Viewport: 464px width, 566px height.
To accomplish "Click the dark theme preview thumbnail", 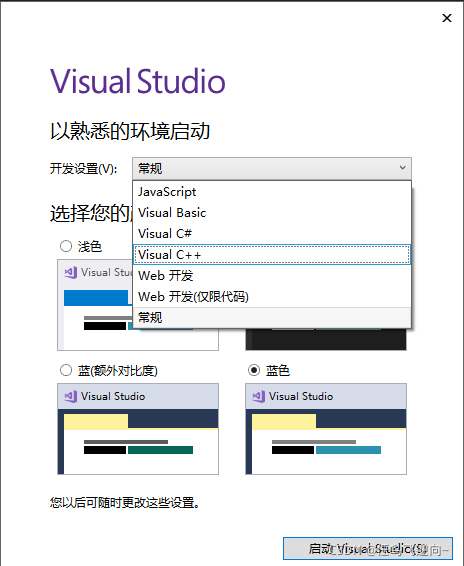I will tap(326, 339).
